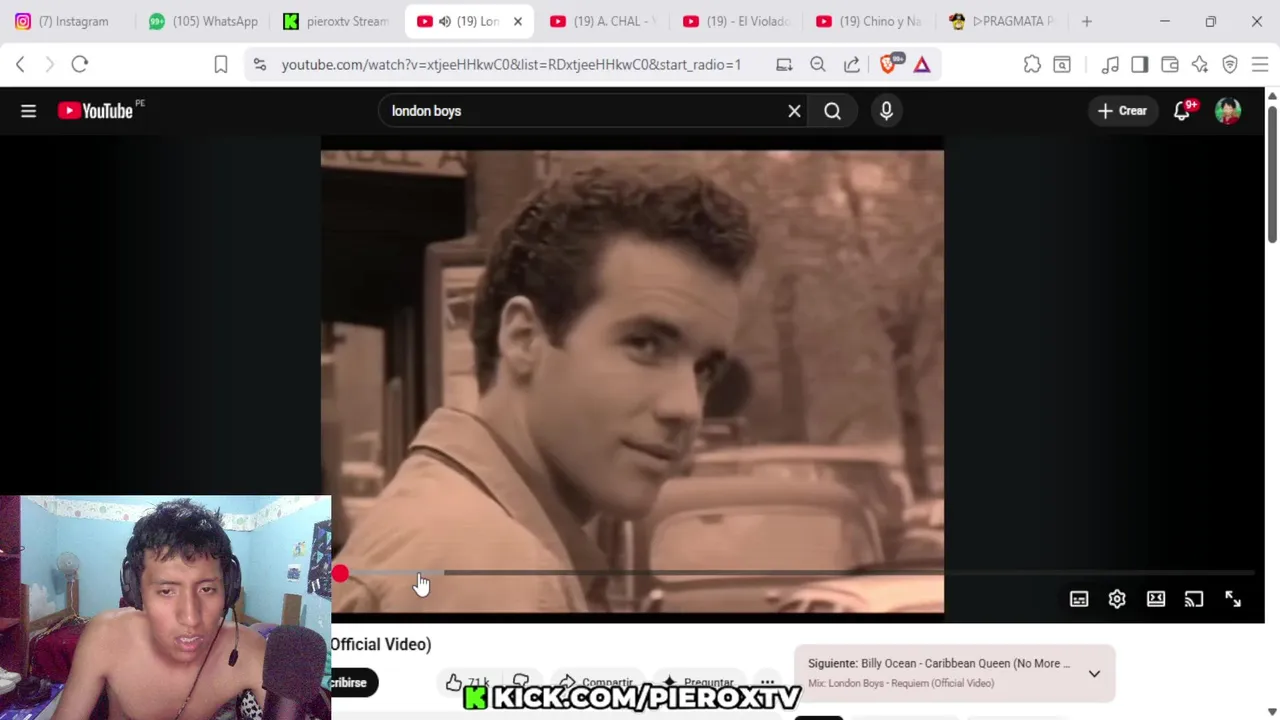Open the tab search icon in the browser toolbar
Image resolution: width=1280 pixels, height=720 pixels.
coord(1062,65)
